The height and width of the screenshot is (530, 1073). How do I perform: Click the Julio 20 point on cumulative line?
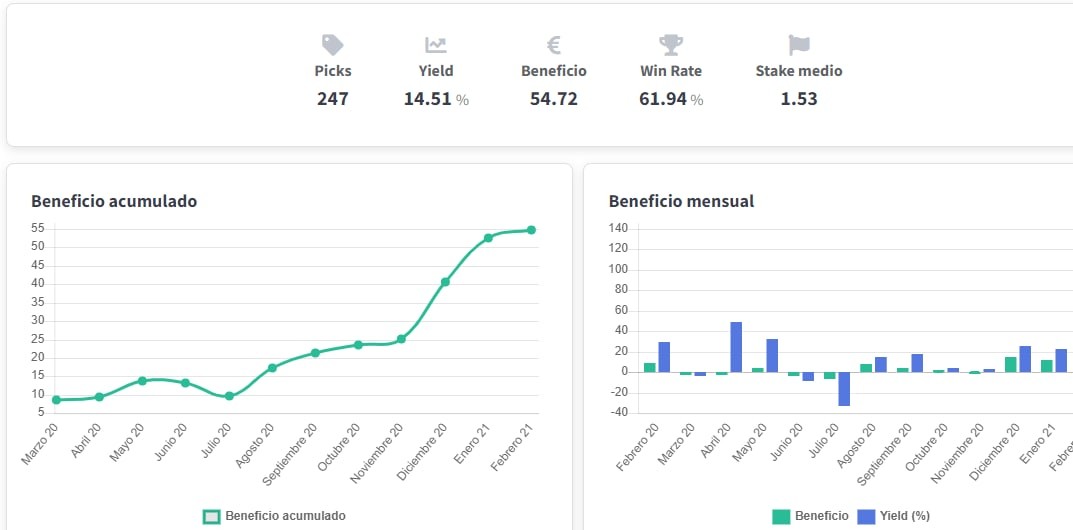click(x=229, y=396)
